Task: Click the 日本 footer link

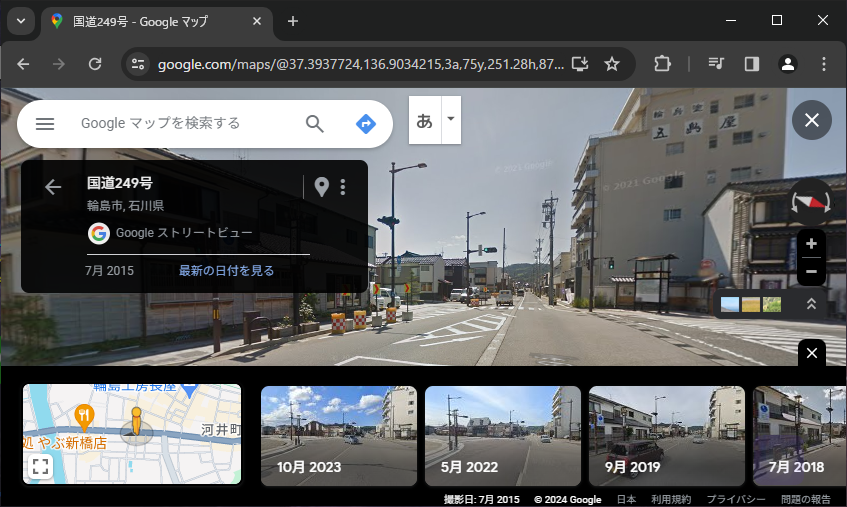Action: click(x=627, y=499)
